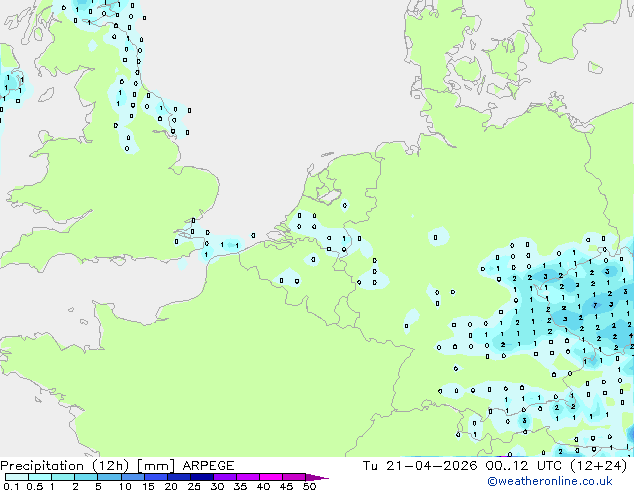Click the legend swatch between 30 and 35
Screen dimensions: 634x490
[x=225, y=477]
